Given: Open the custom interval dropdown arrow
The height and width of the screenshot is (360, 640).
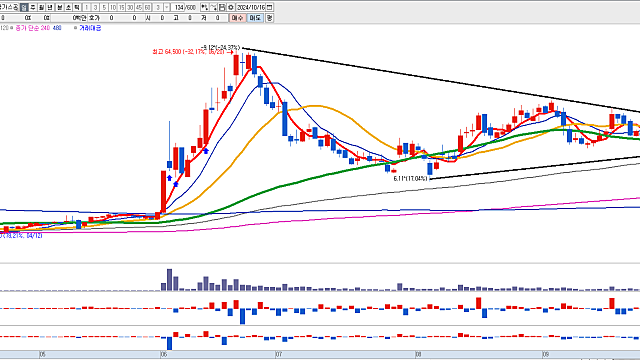Looking at the screenshot, I should click(167, 7).
